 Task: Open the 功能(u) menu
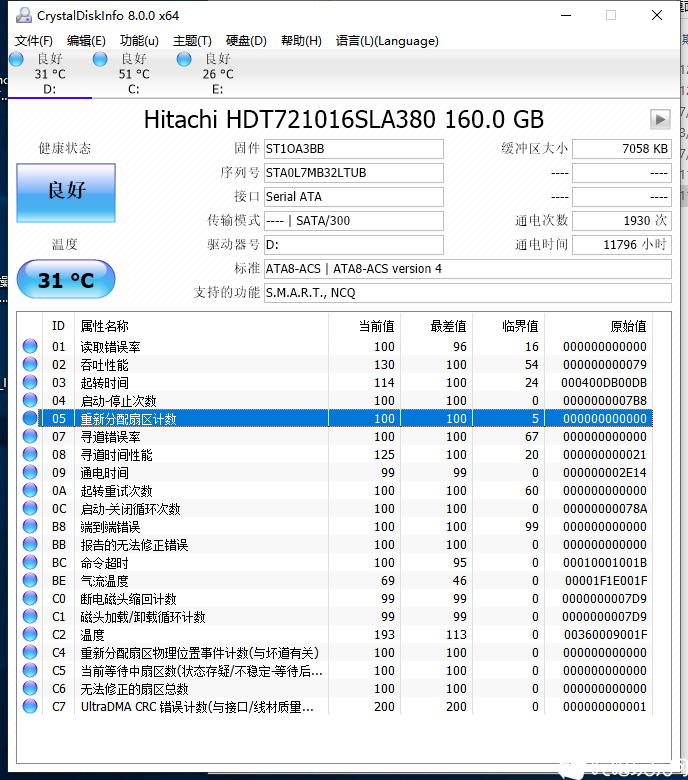coord(139,41)
